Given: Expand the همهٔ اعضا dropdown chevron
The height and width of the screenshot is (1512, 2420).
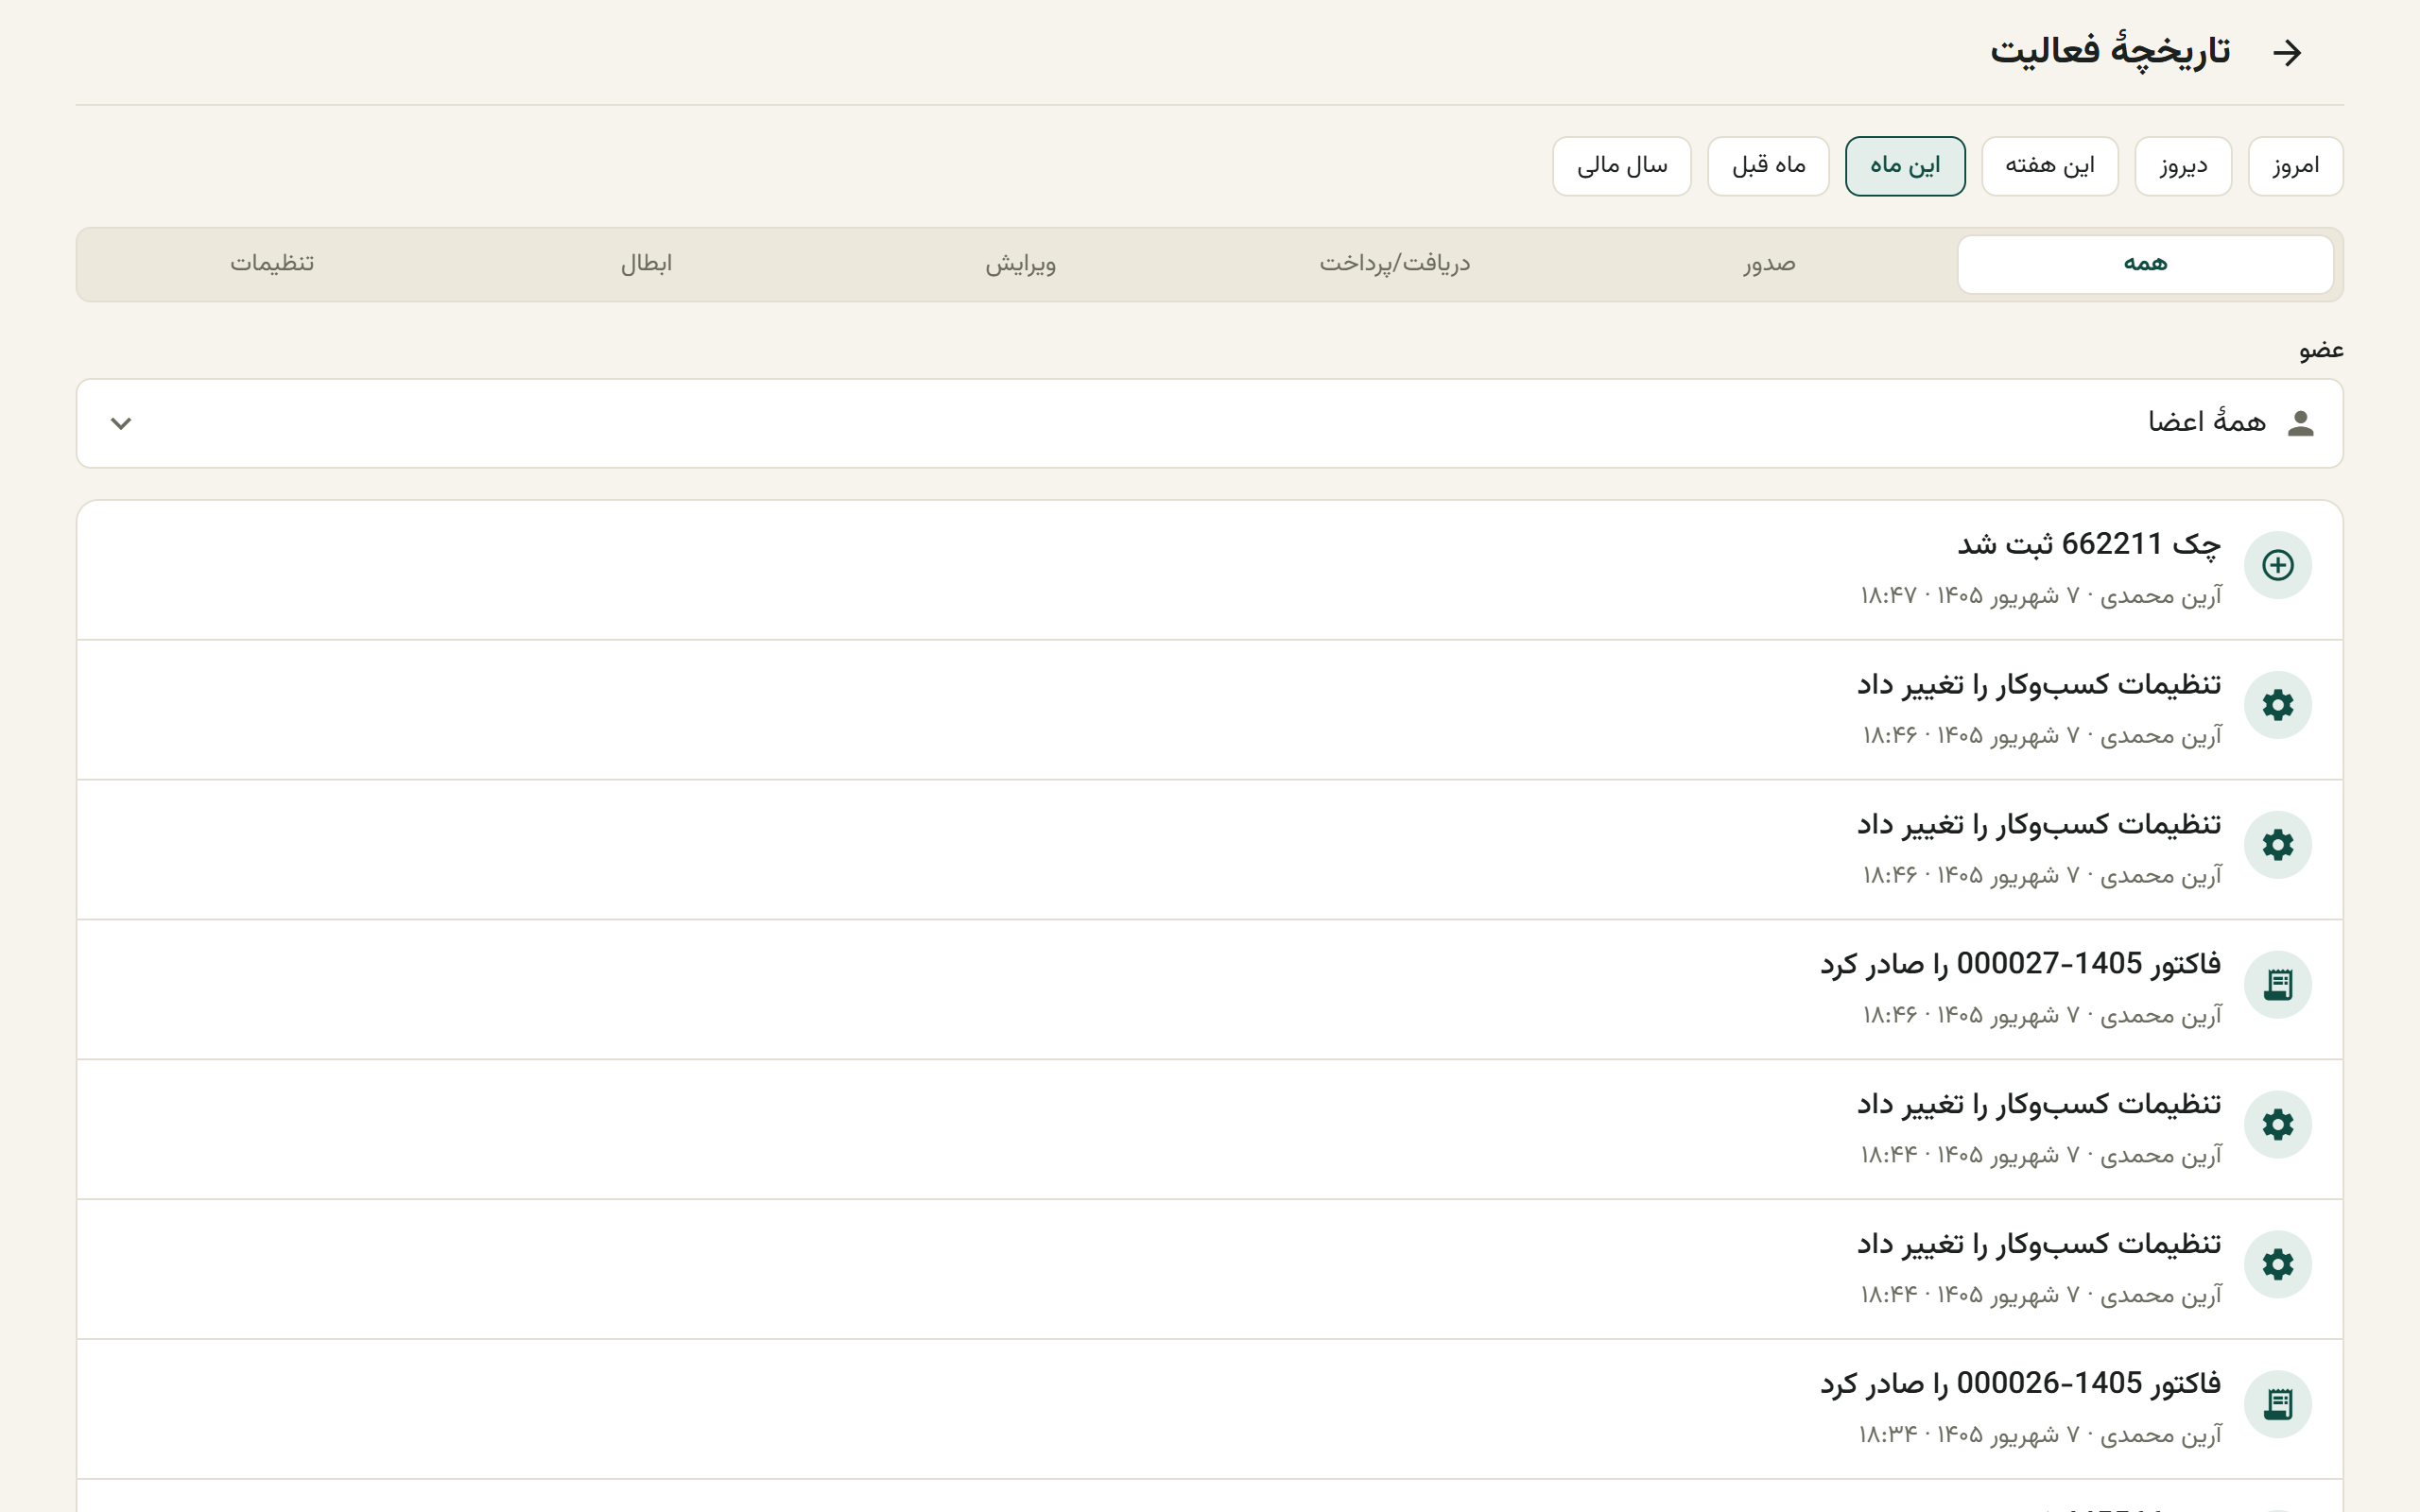Looking at the screenshot, I should tap(121, 423).
